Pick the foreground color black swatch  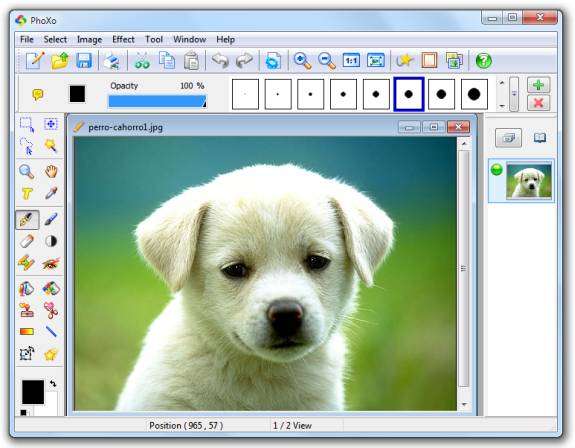coord(33,392)
